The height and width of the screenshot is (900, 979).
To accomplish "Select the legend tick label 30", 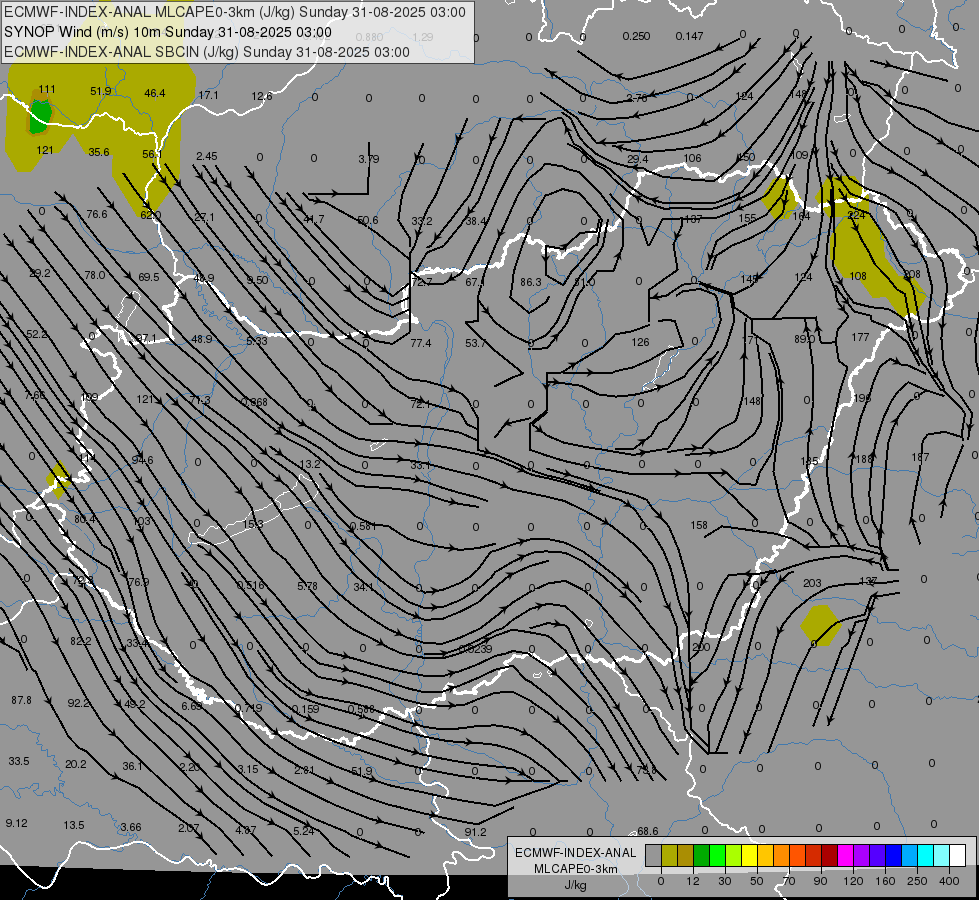I will [x=725, y=881].
